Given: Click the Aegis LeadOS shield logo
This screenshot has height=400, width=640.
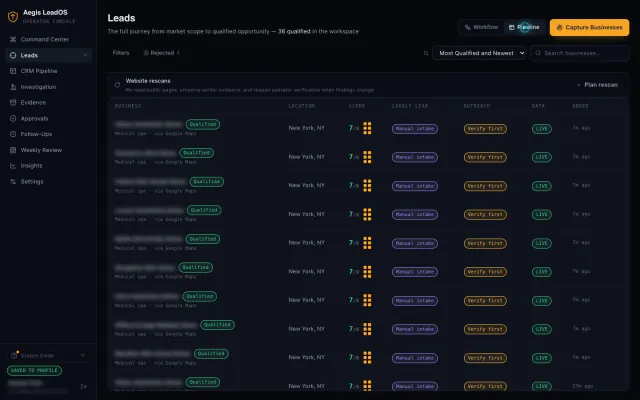Looking at the screenshot, I should coord(13,17).
